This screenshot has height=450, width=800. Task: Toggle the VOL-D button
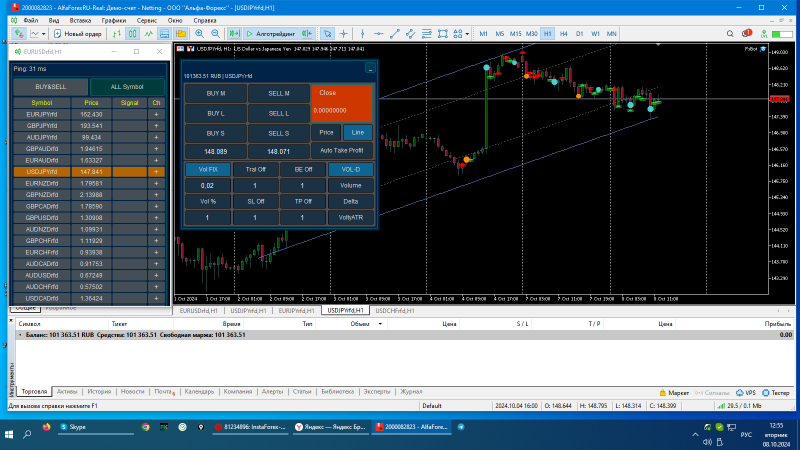pos(351,169)
